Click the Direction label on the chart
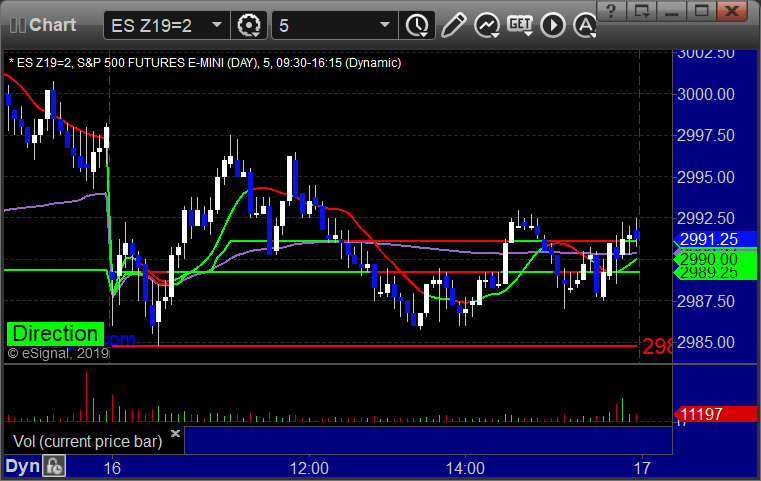The image size is (761, 481). click(x=55, y=334)
